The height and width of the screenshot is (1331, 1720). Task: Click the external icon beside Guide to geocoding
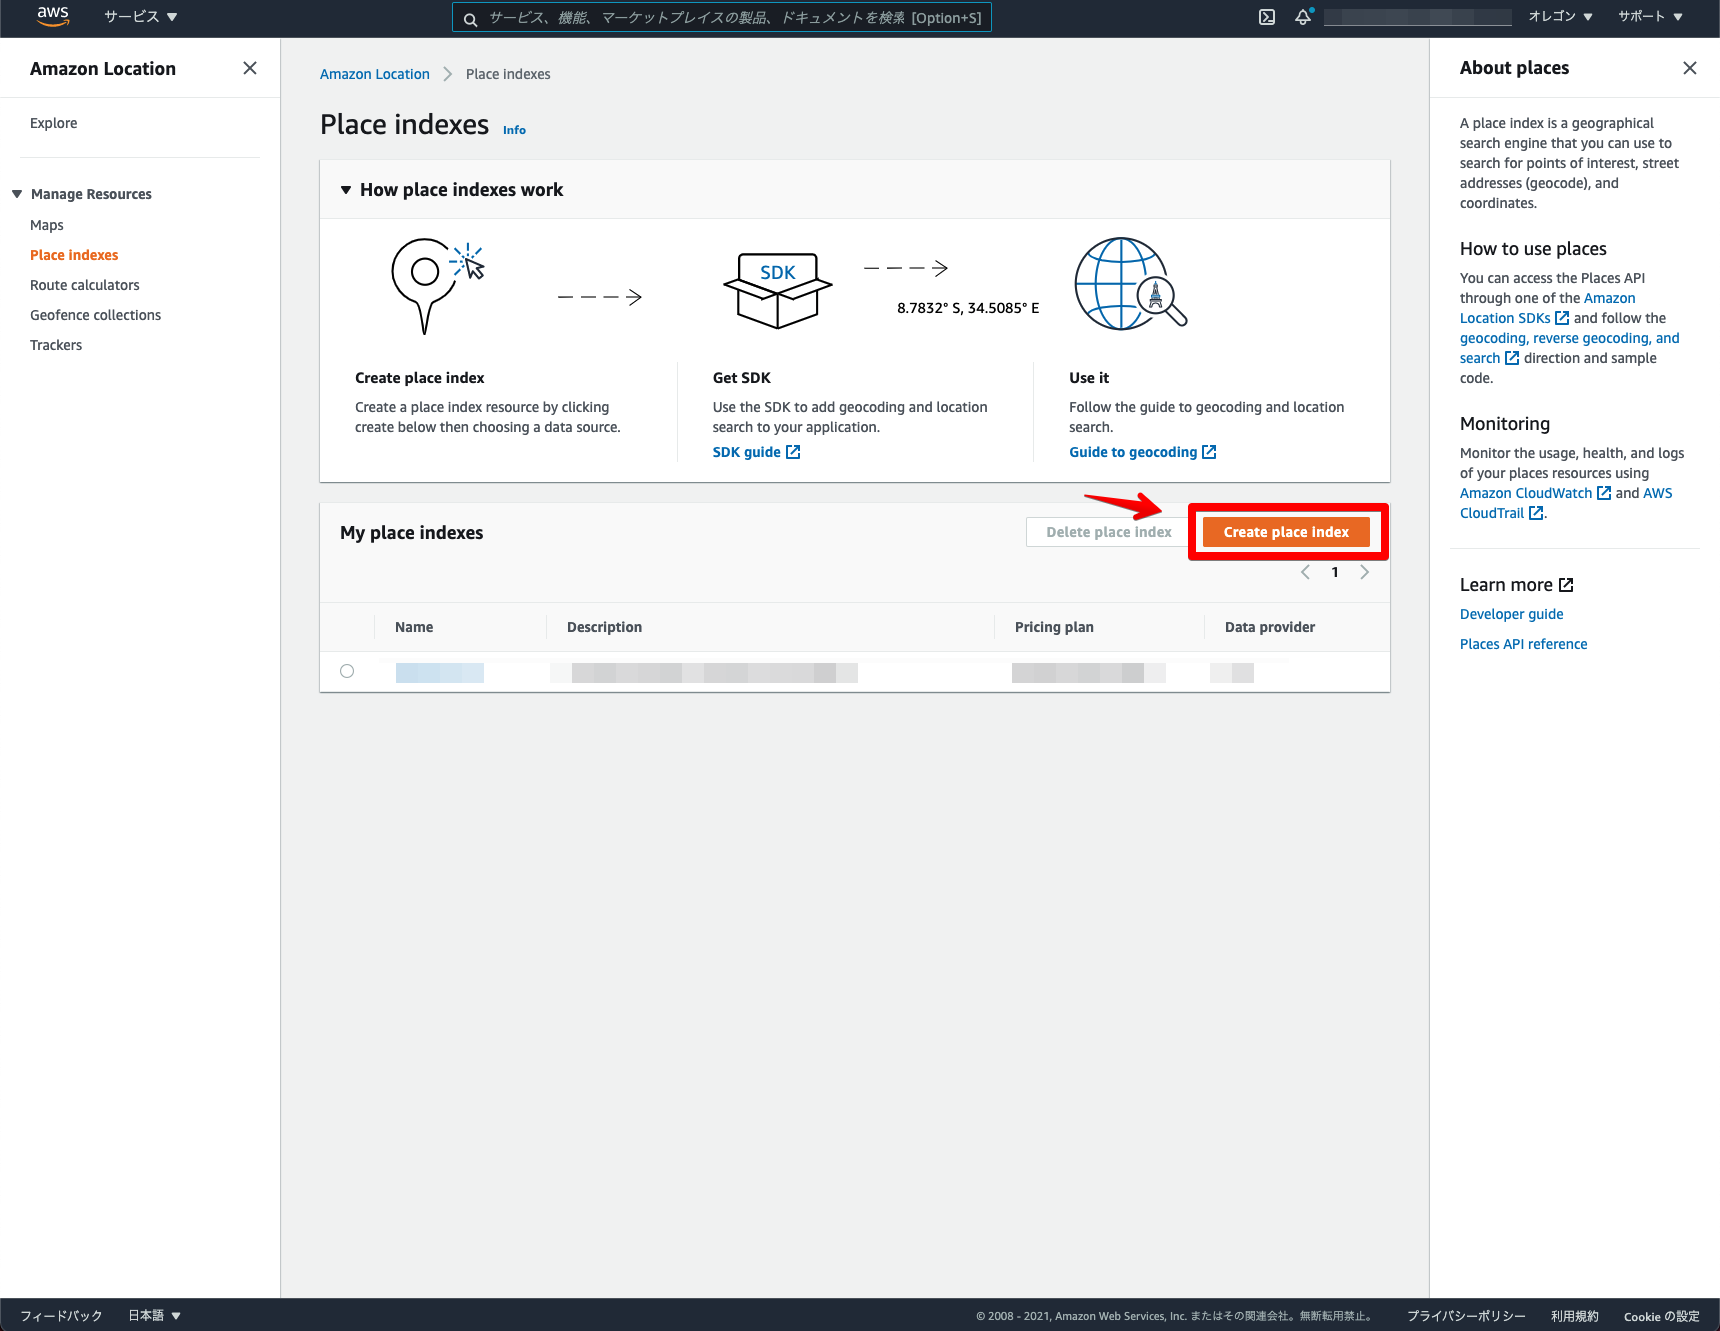tap(1209, 452)
